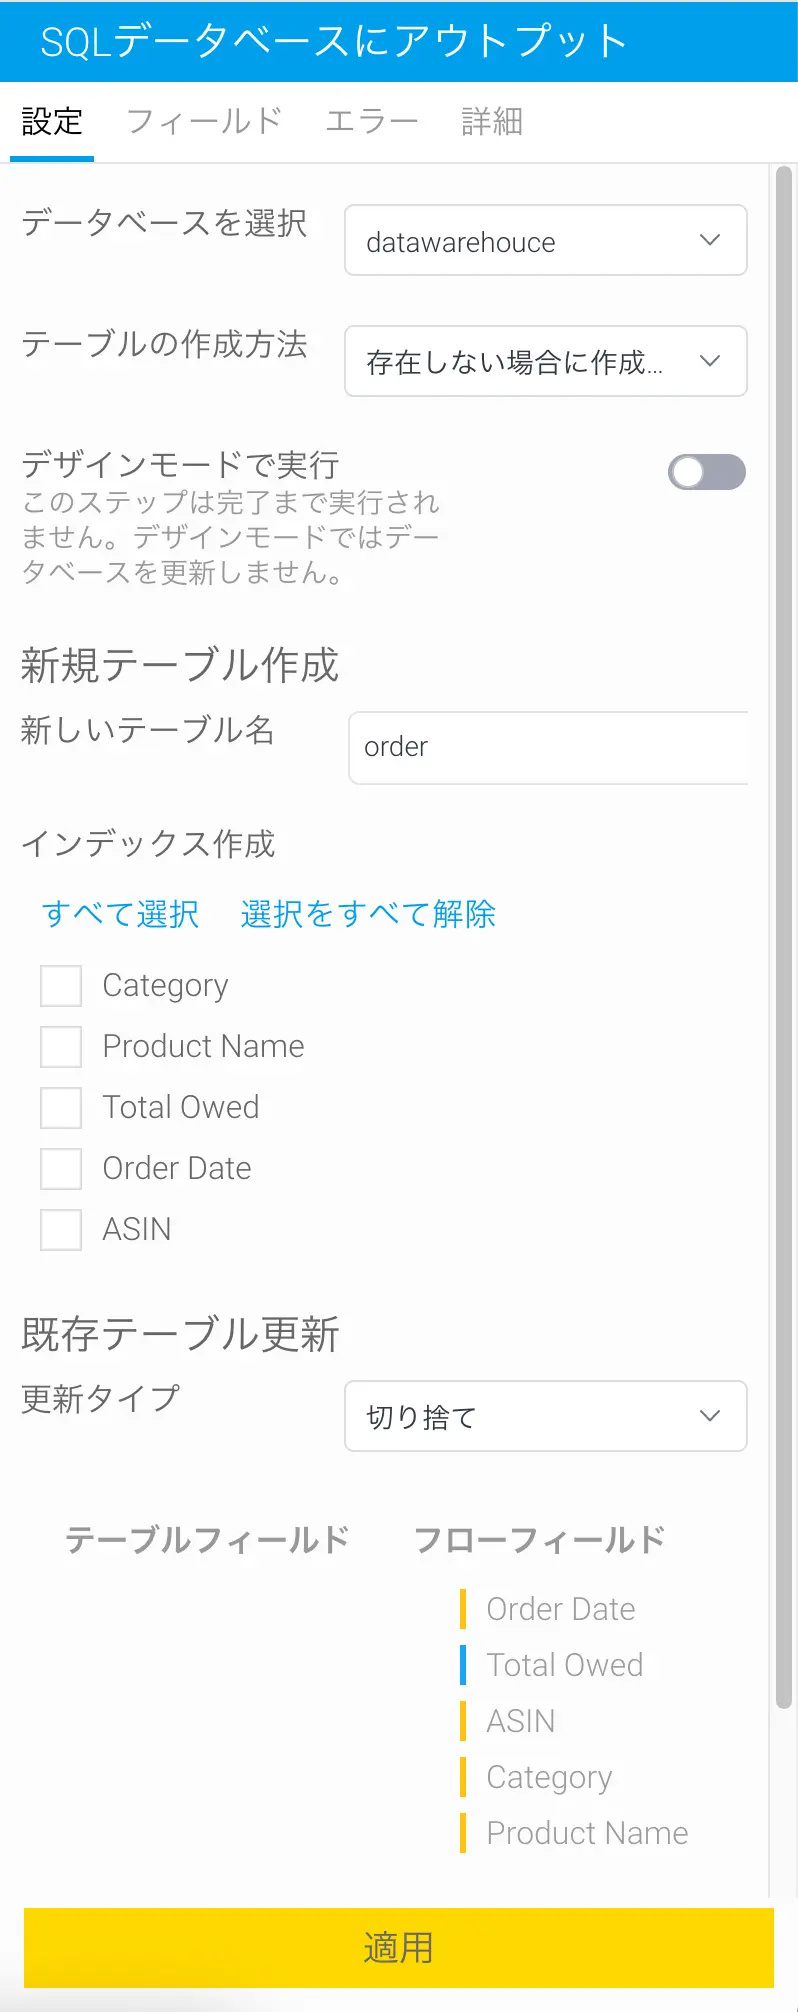The height and width of the screenshot is (2012, 798).
Task: Check the Product Name index checkbox
Action: pyautogui.click(x=61, y=1047)
